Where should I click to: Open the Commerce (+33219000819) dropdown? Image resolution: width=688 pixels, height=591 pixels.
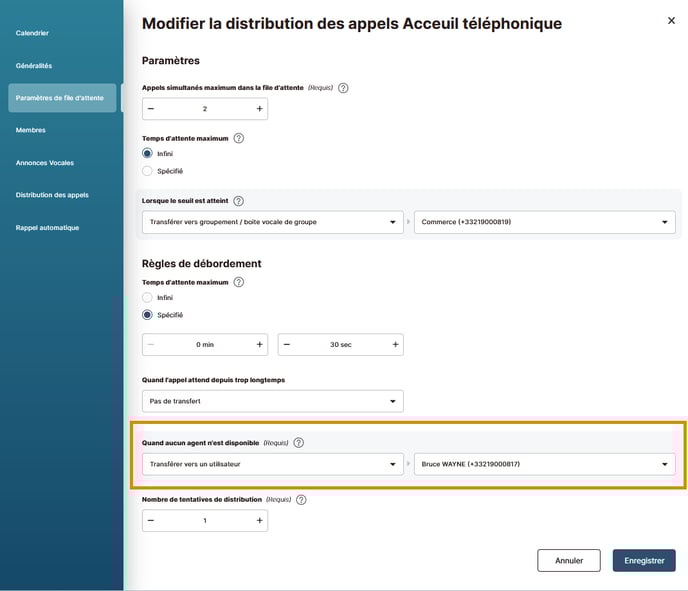(x=545, y=222)
